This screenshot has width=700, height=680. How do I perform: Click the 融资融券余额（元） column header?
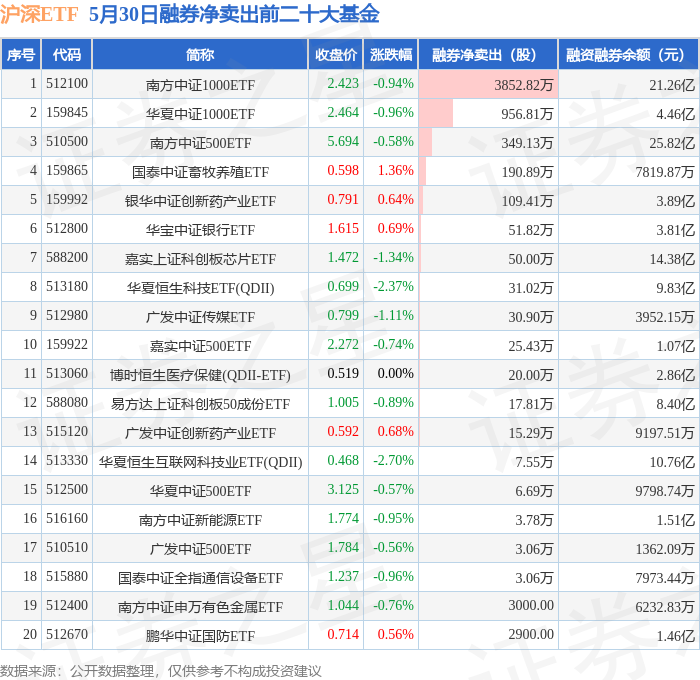click(628, 54)
